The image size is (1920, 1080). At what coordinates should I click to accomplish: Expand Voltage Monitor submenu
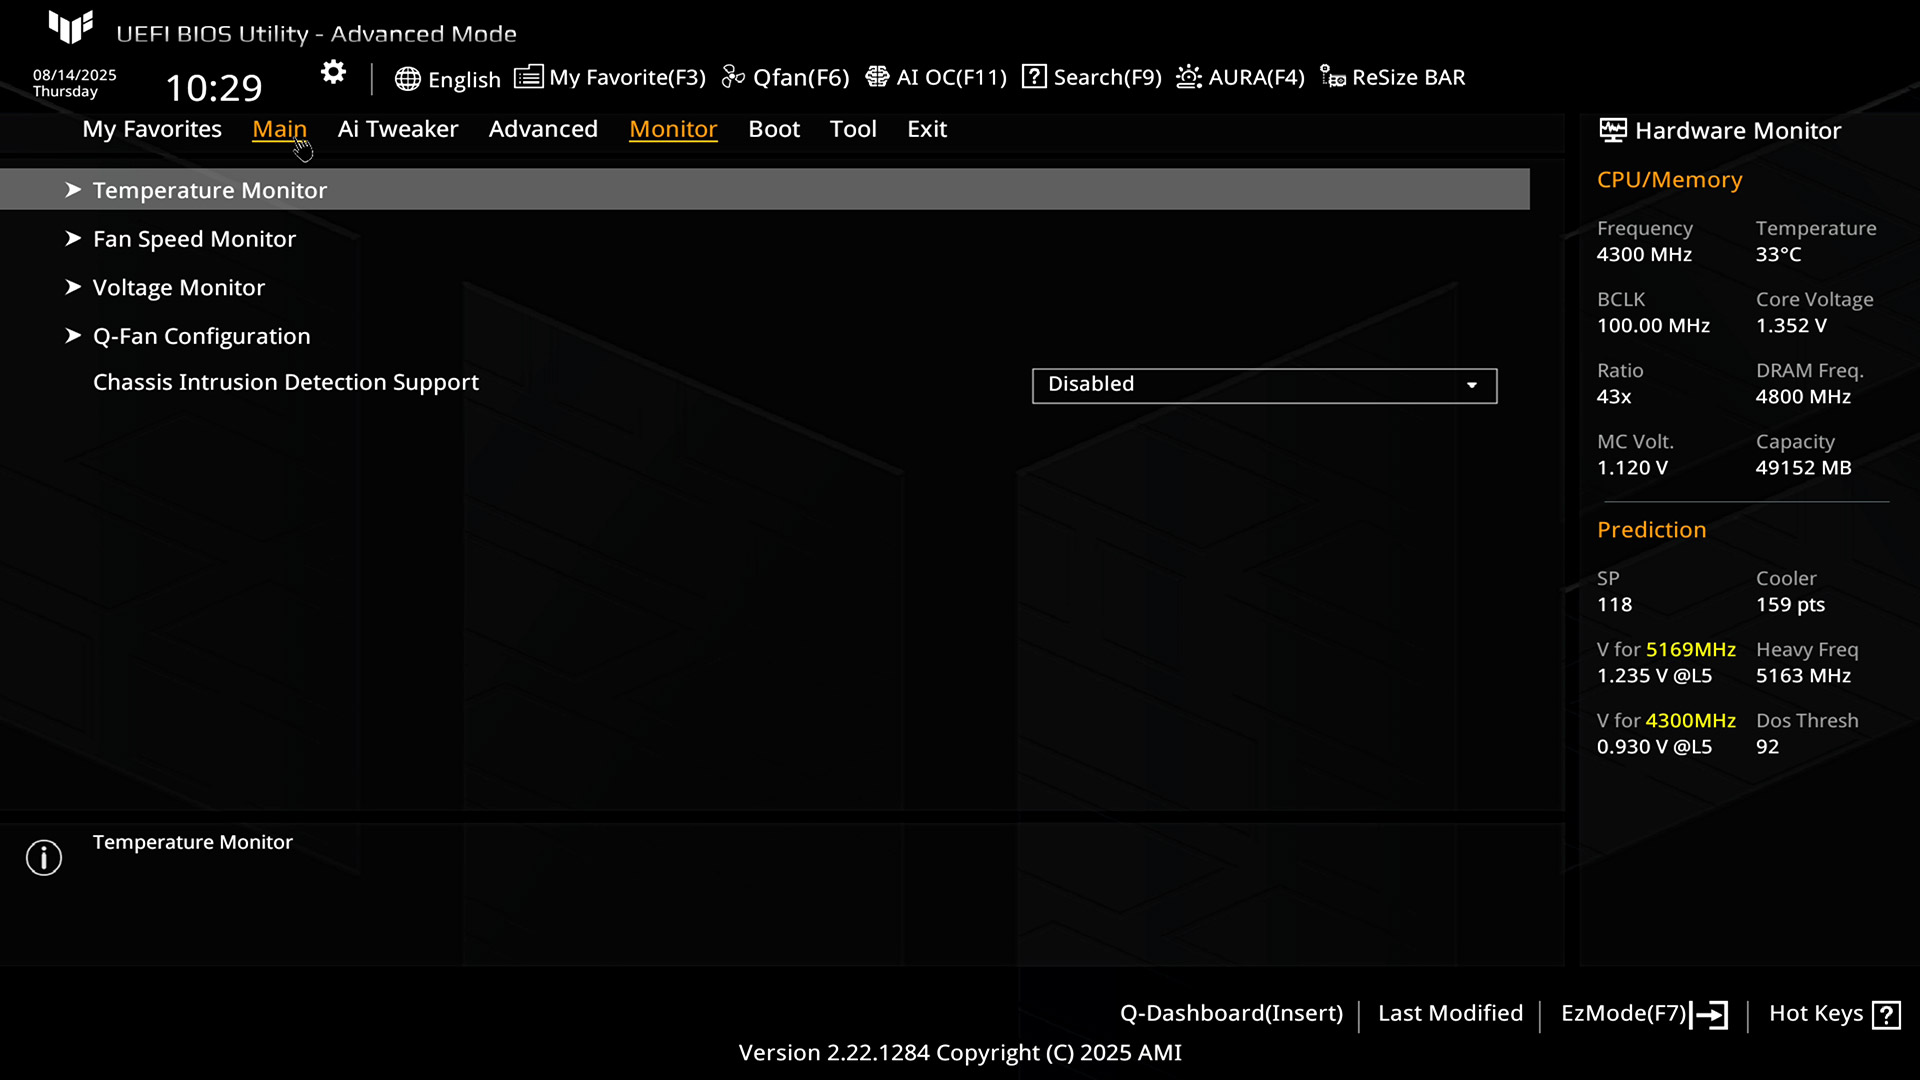[x=178, y=288]
